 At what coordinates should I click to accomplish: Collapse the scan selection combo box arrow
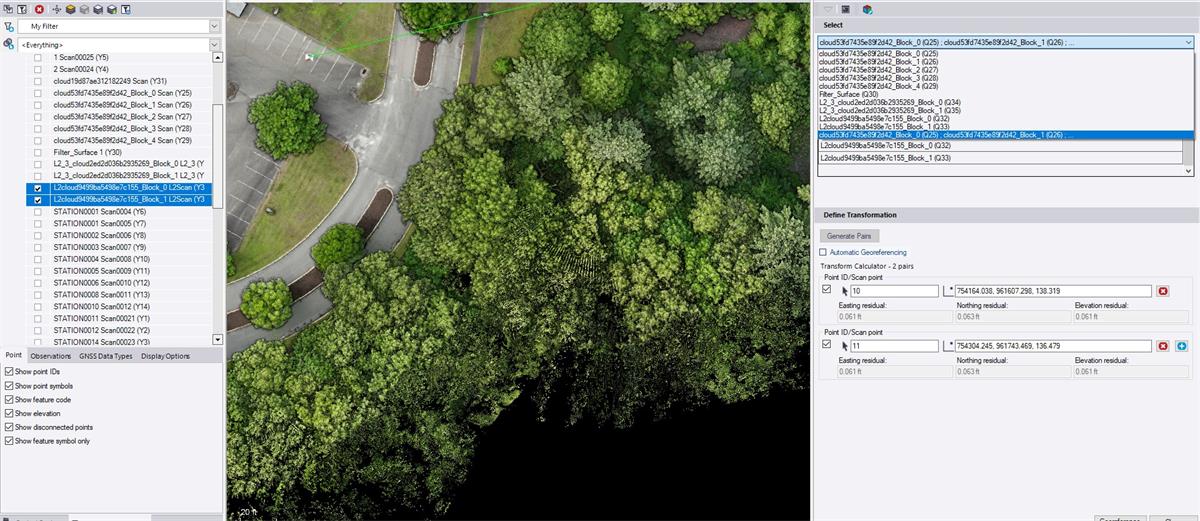click(x=1188, y=43)
